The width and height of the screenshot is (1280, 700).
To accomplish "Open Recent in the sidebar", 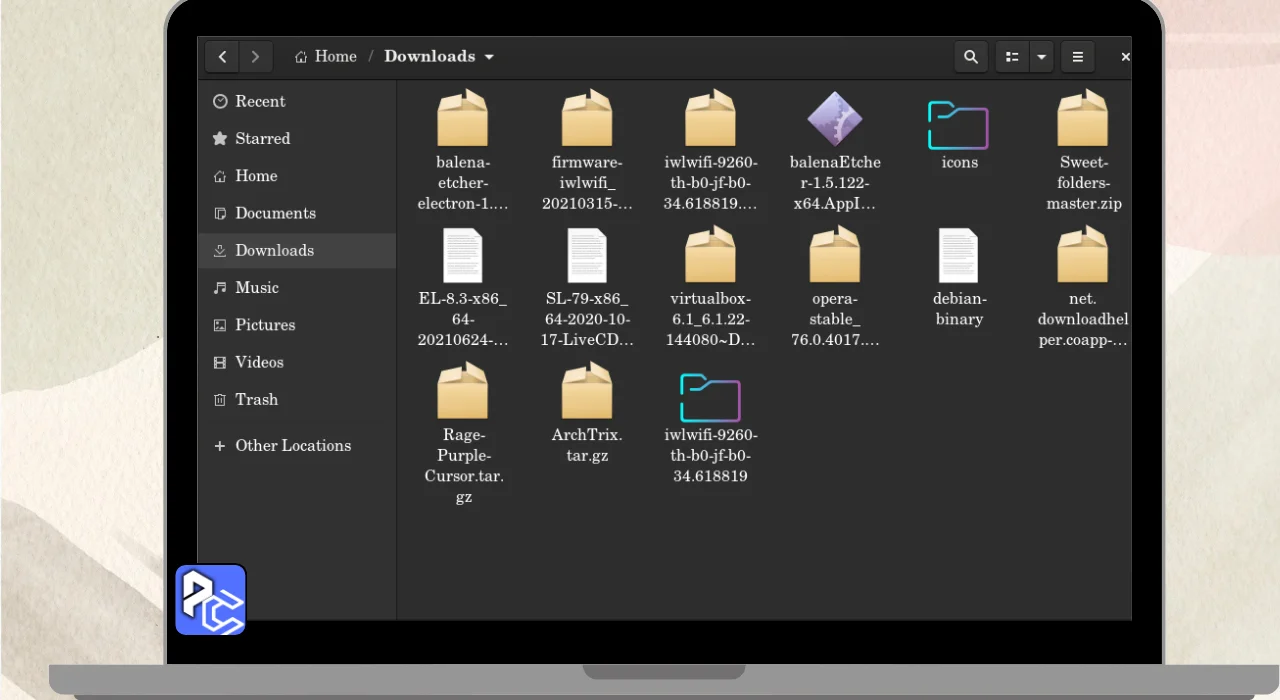I will pos(260,102).
